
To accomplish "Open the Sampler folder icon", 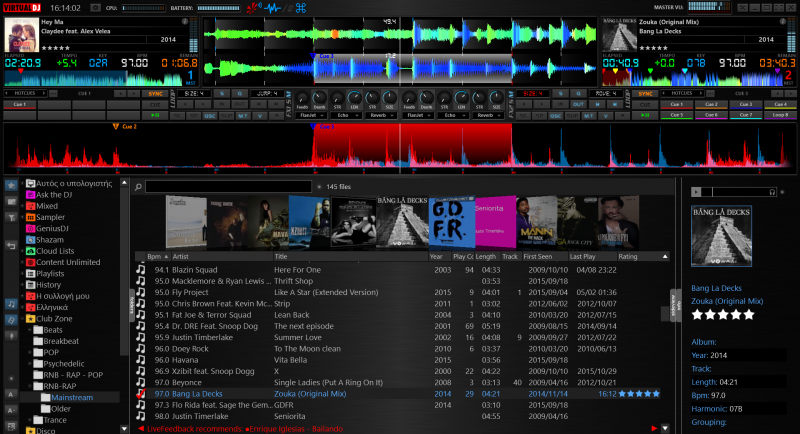I will coord(30,217).
